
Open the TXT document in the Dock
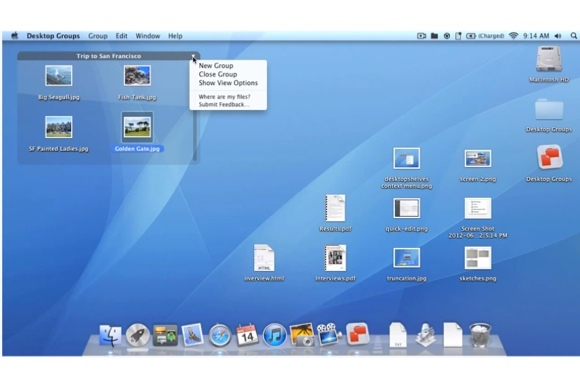coord(398,335)
